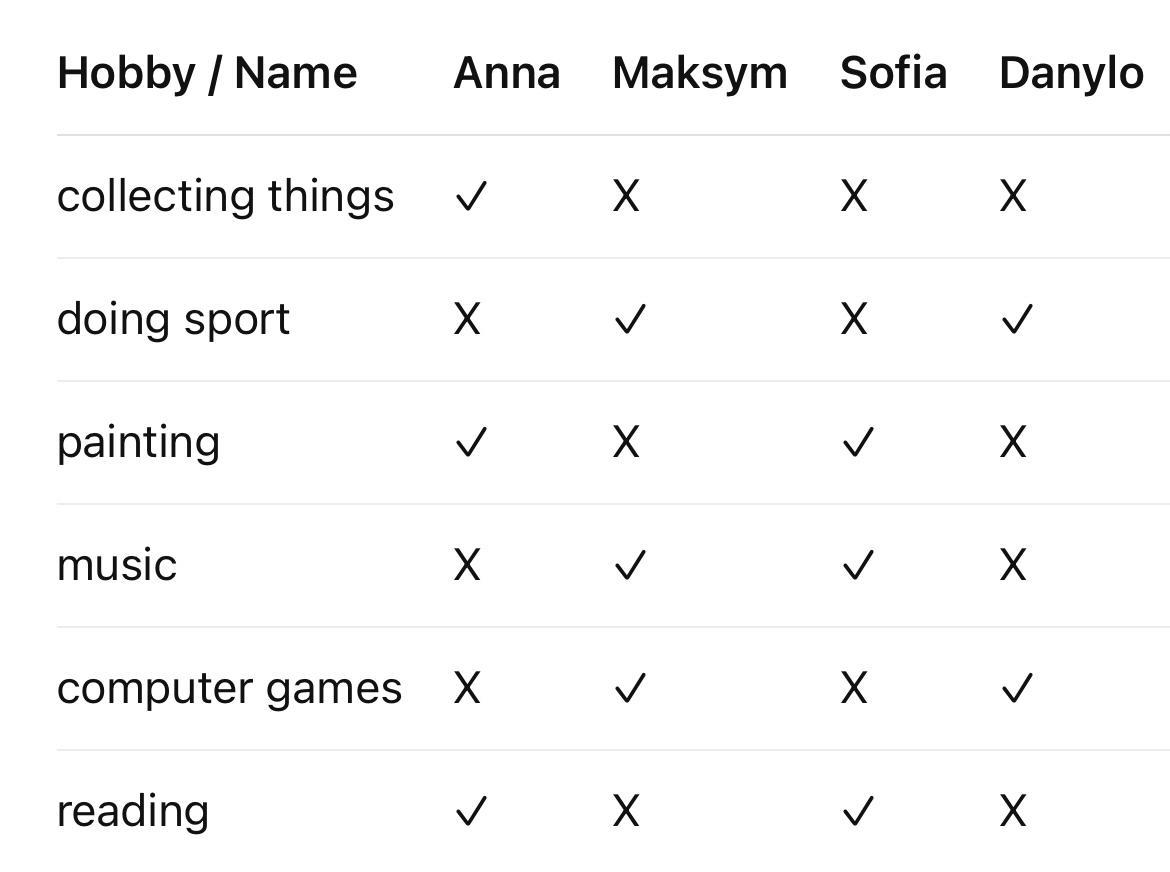Click Sofia's X for computer games
The height and width of the screenshot is (872, 1170).
853,689
